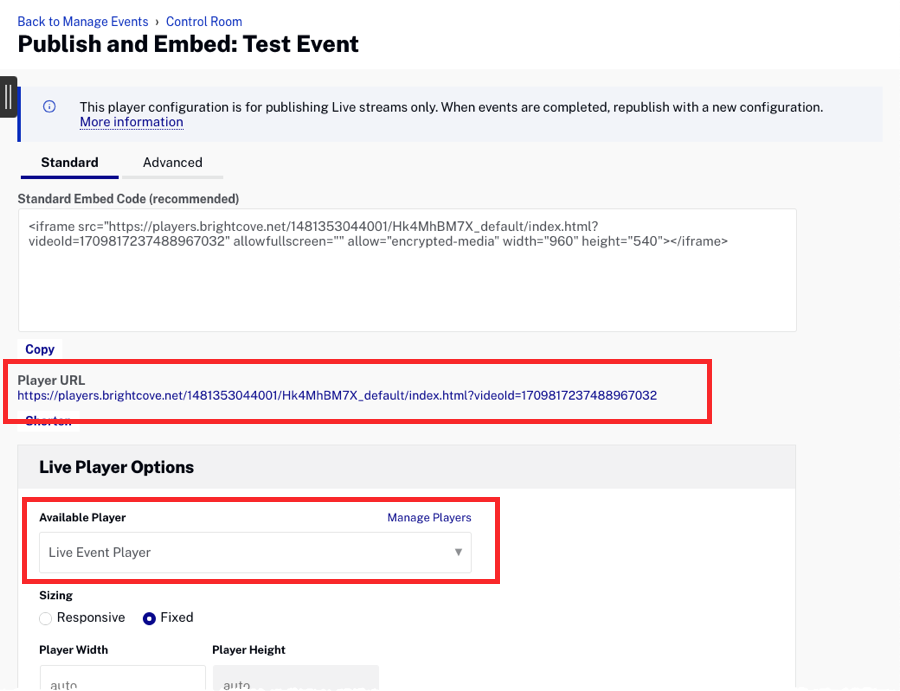Click Shorten below the Player URL

(x=48, y=421)
